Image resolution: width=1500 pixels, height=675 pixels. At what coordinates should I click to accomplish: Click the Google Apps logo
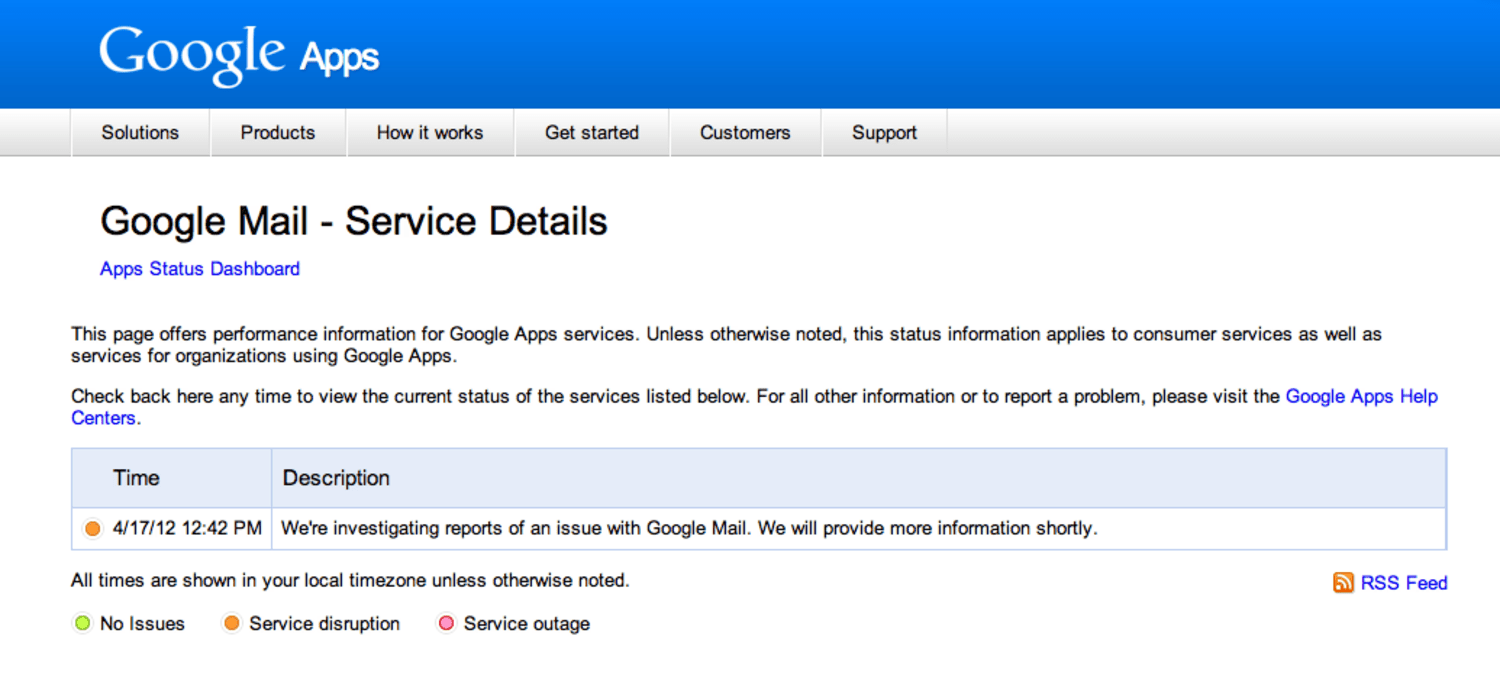pos(239,54)
